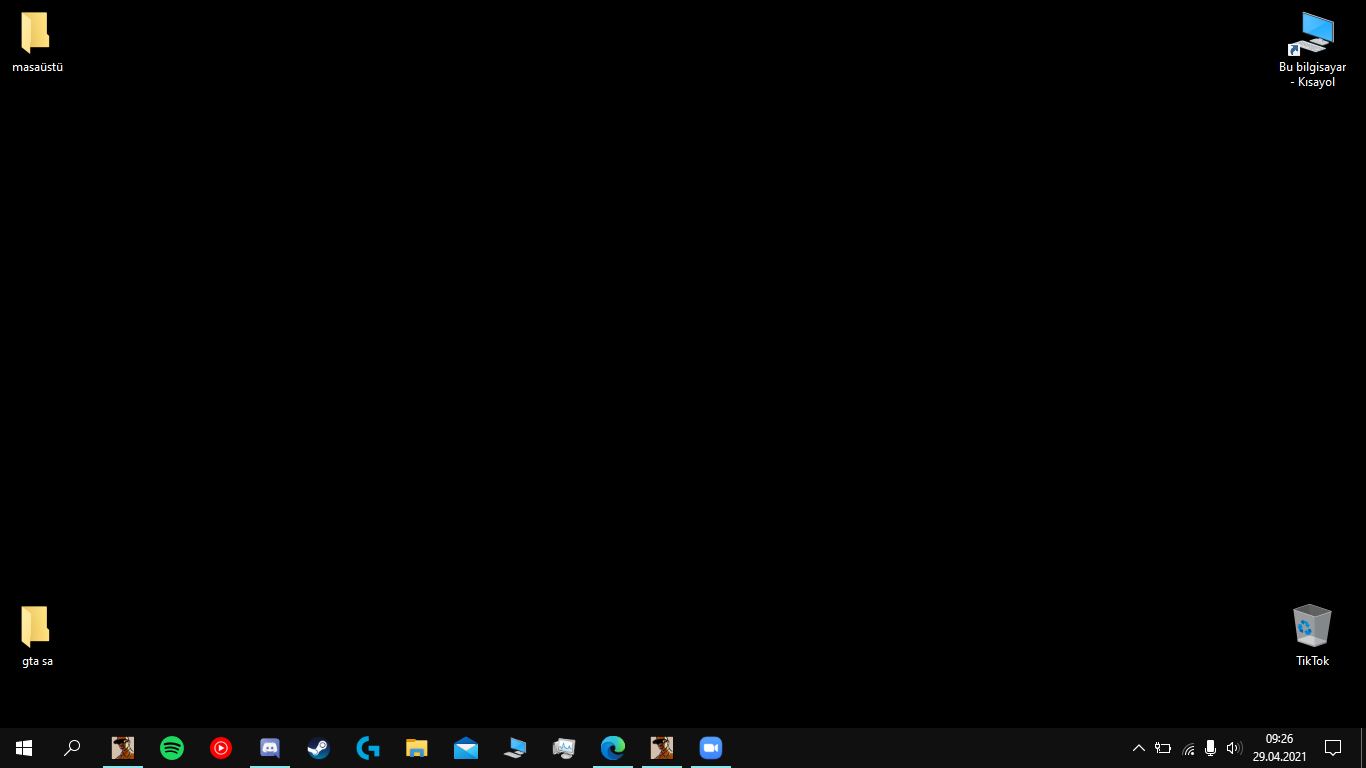Image resolution: width=1366 pixels, height=768 pixels.
Task: Switch to Microsoft Edge on taskbar
Action: (x=613, y=748)
